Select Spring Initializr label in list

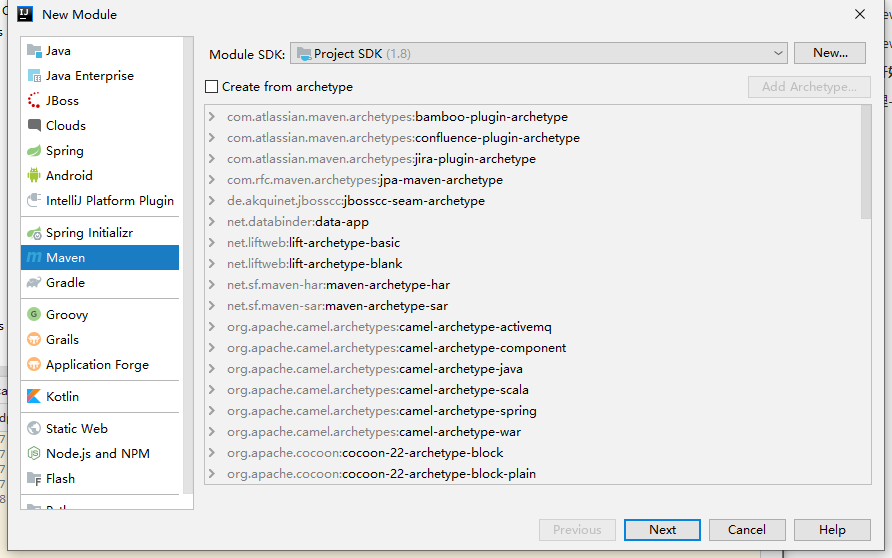(89, 233)
